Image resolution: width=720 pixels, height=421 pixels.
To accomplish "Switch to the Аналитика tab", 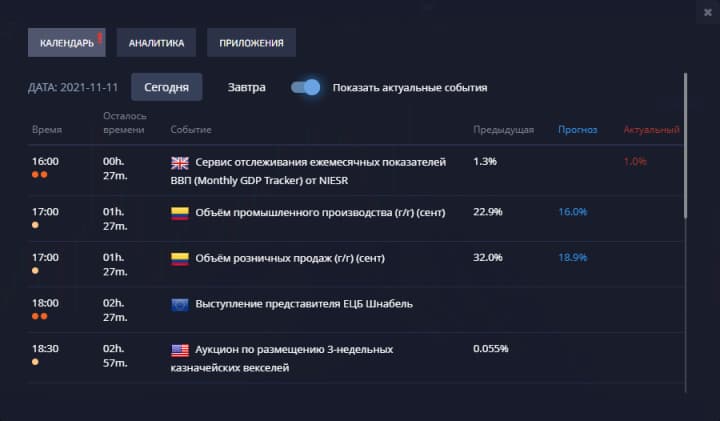I will point(156,43).
